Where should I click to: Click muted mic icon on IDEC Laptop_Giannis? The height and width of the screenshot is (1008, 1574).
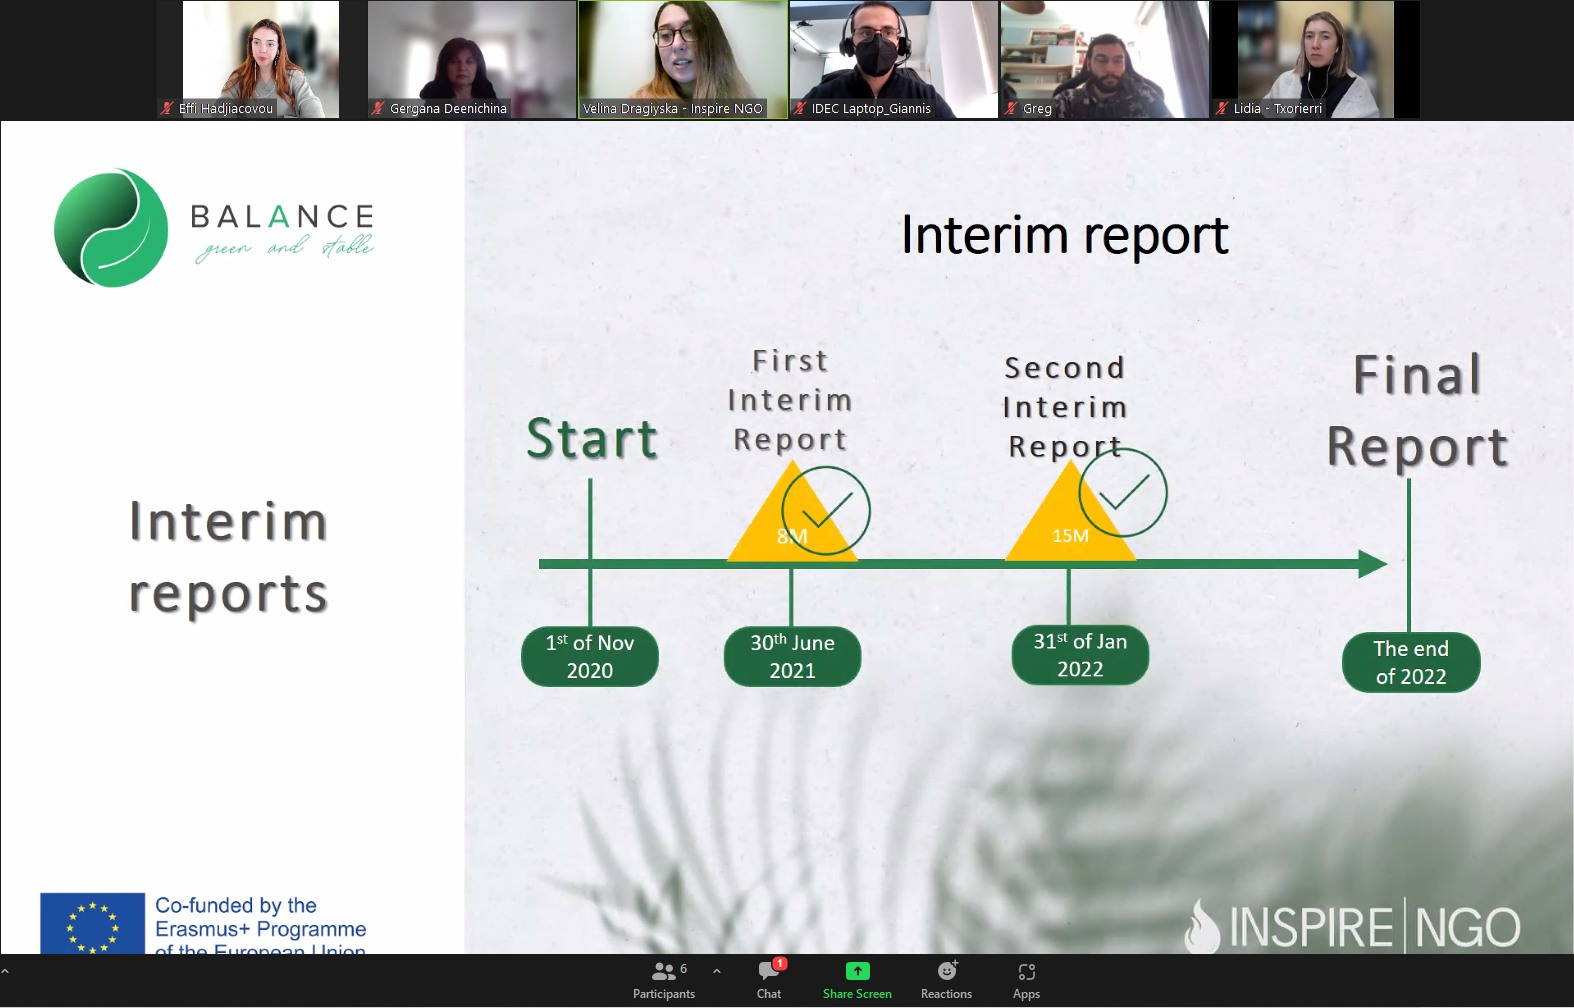800,108
